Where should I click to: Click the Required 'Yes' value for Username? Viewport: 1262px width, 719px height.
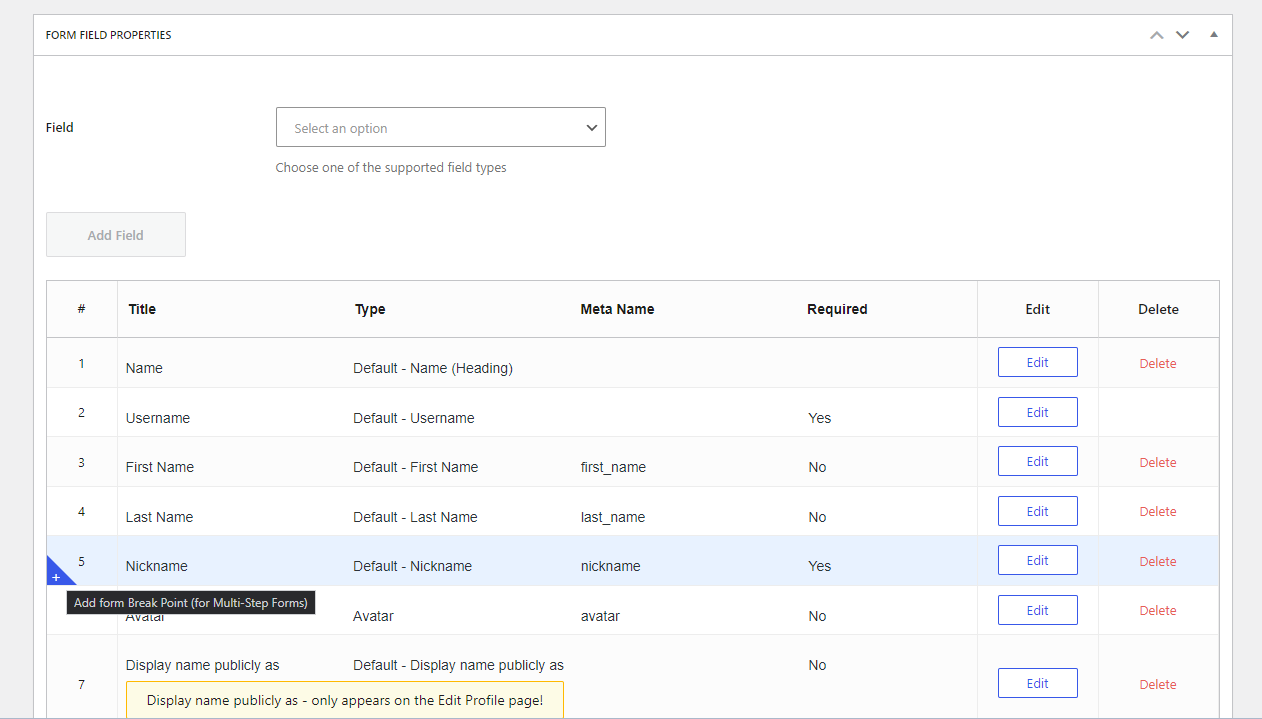(820, 418)
